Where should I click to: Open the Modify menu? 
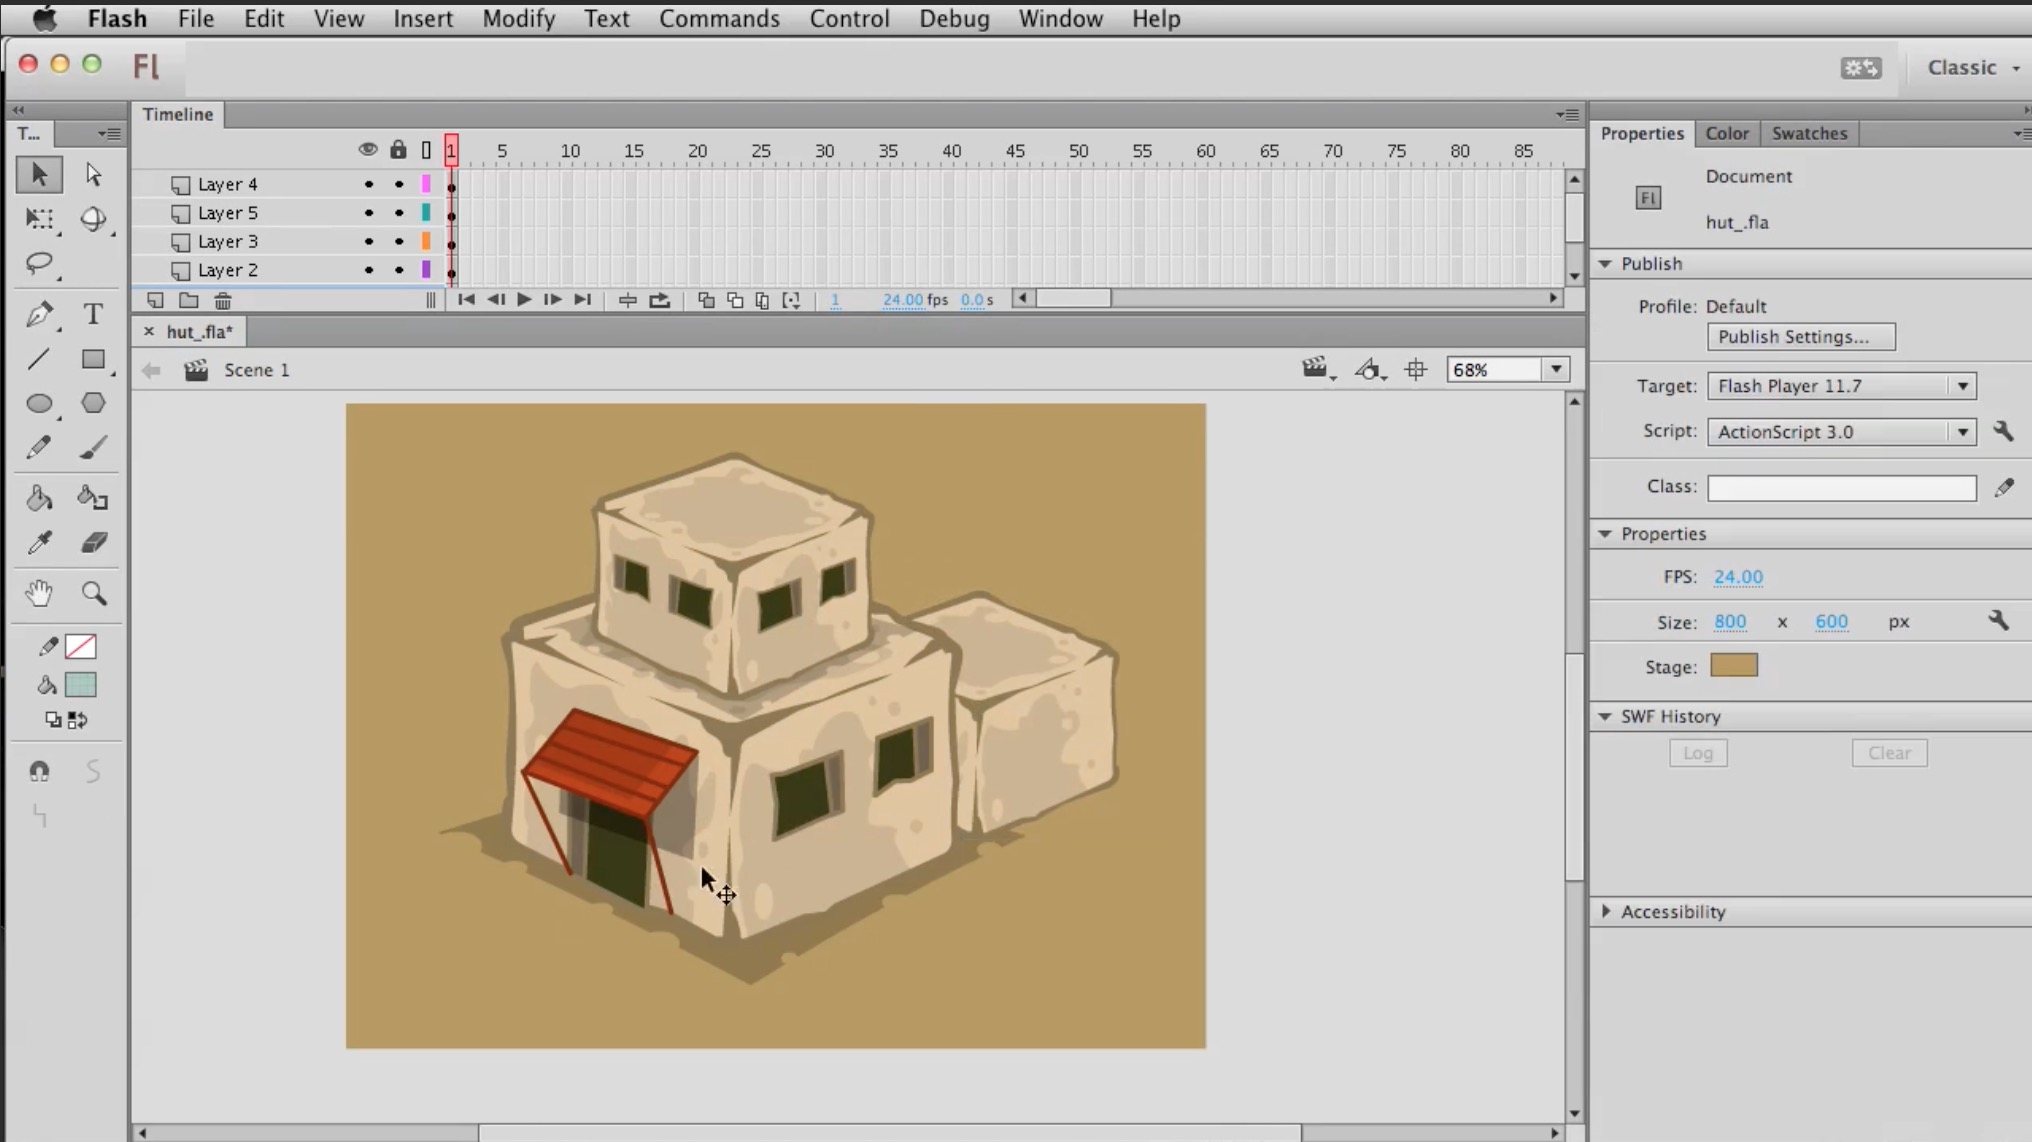tap(517, 18)
